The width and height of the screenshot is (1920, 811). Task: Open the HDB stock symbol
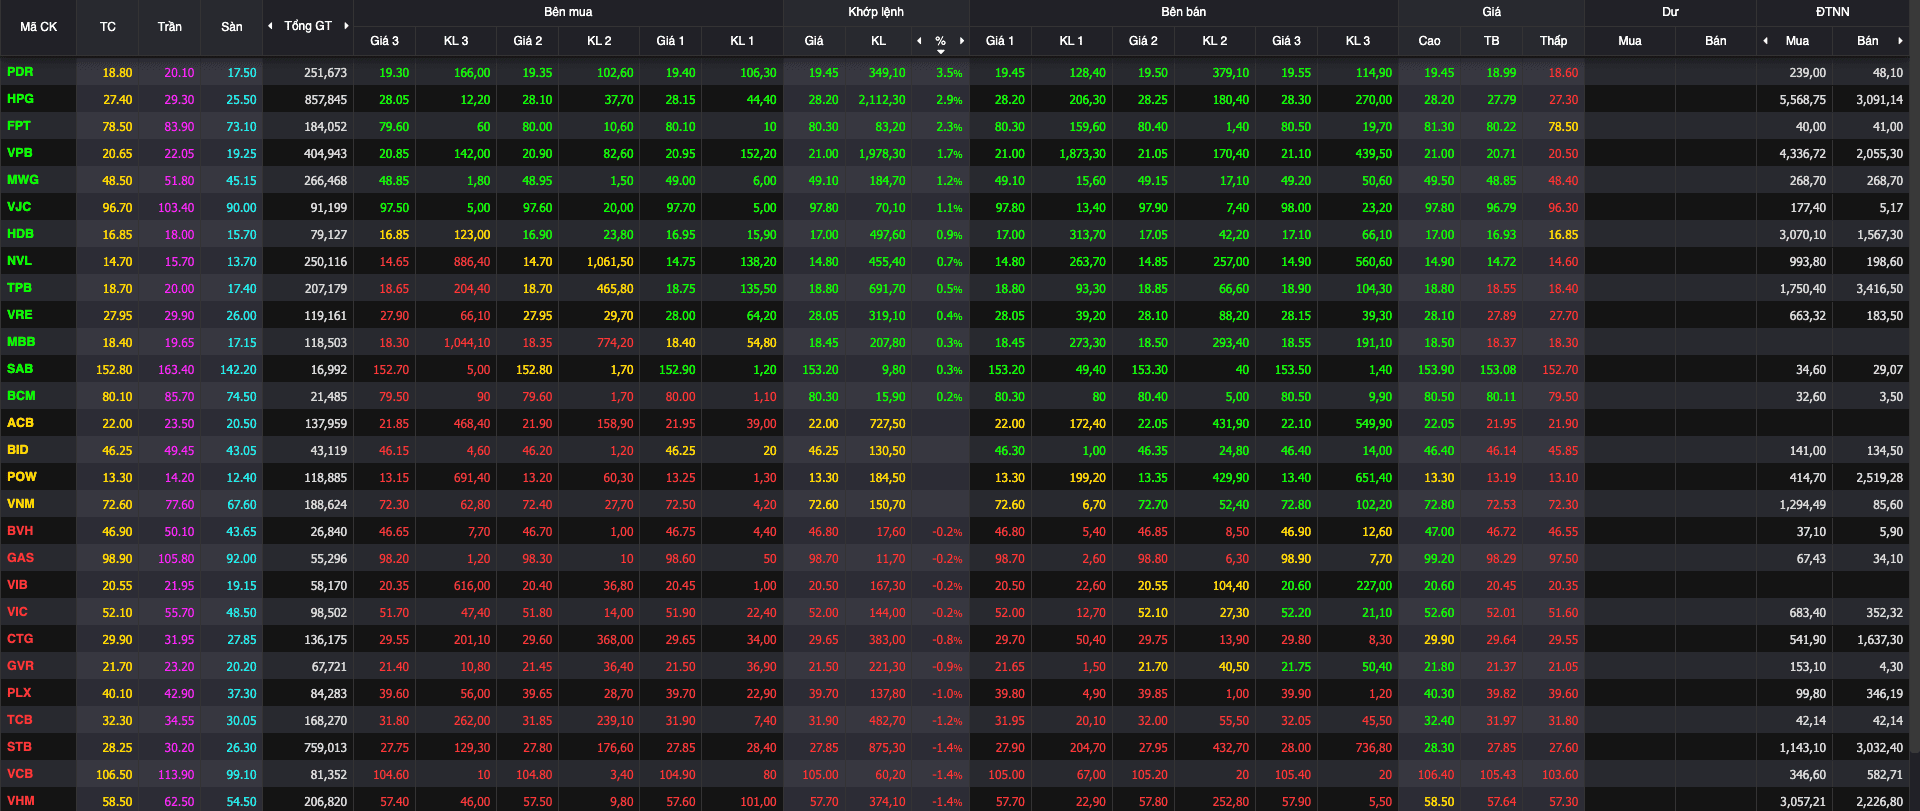click(20, 234)
